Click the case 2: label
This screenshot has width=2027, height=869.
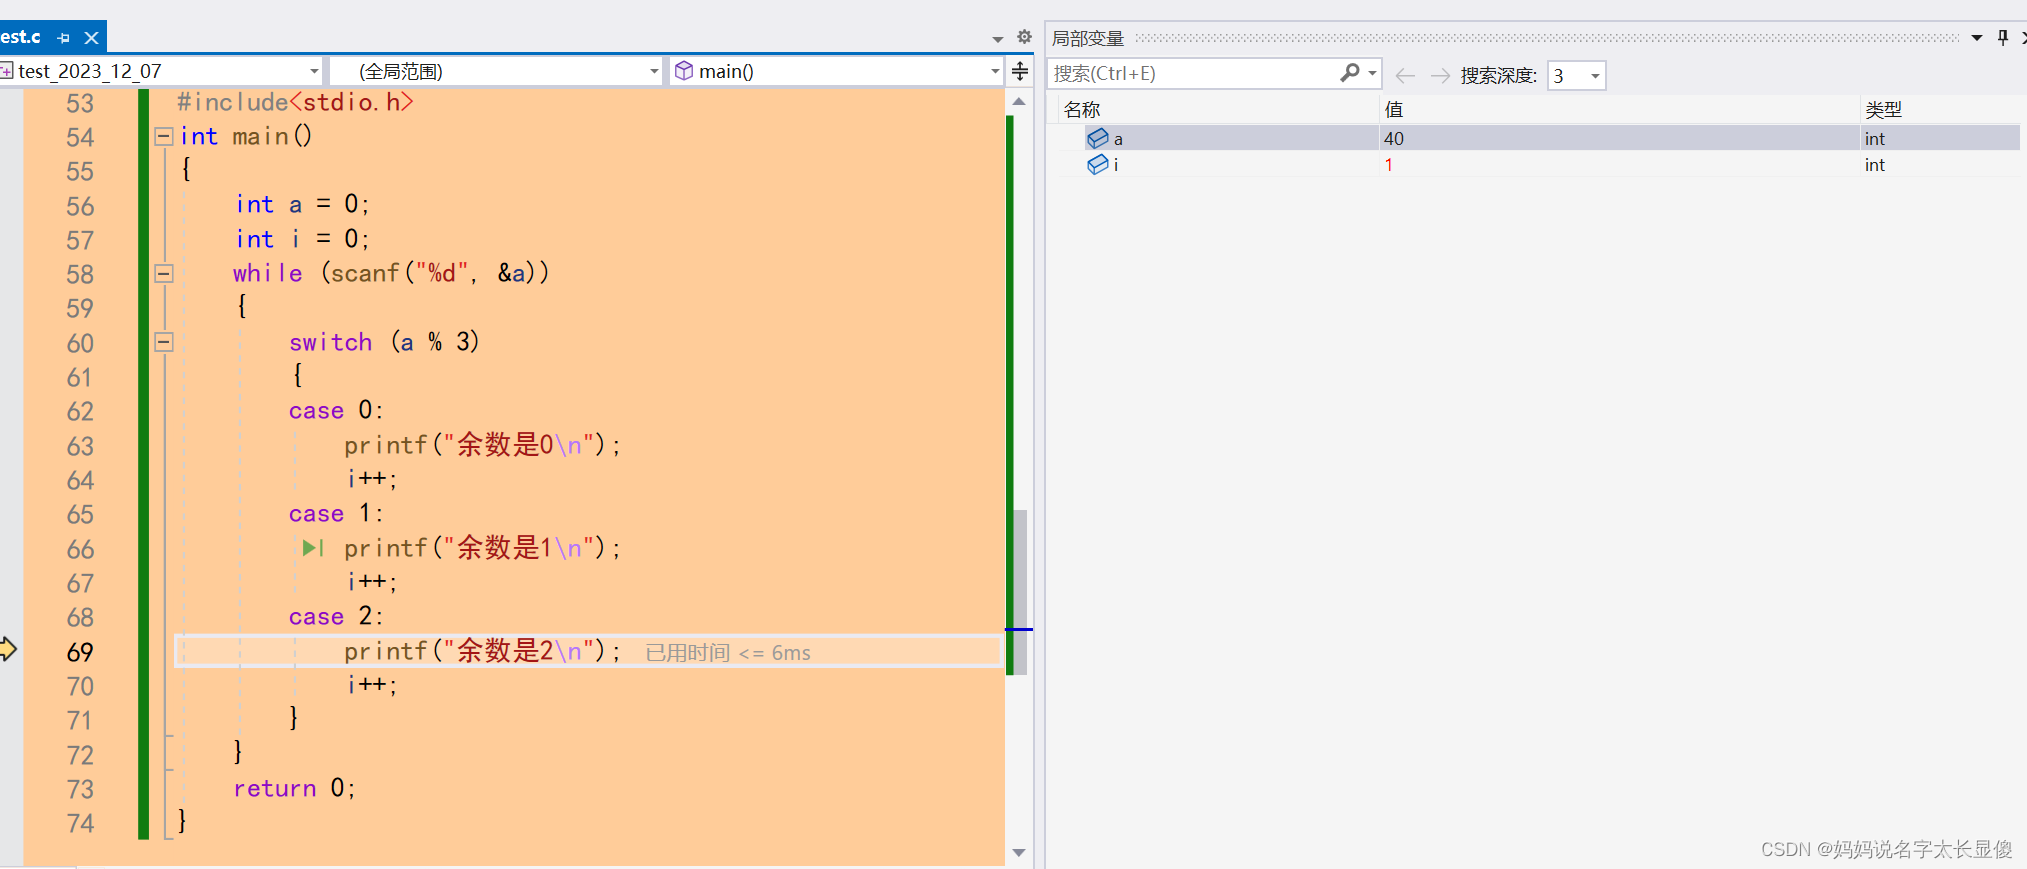[x=336, y=616]
